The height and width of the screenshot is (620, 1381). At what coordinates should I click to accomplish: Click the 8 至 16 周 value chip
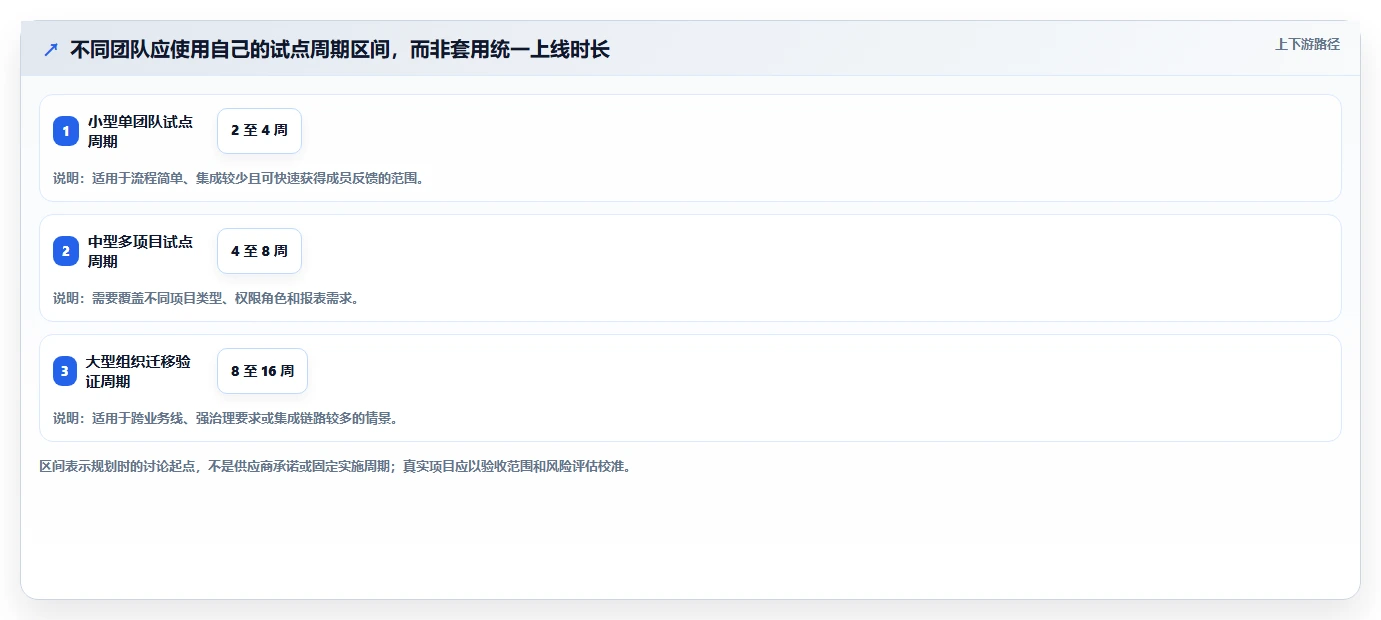pyautogui.click(x=262, y=371)
